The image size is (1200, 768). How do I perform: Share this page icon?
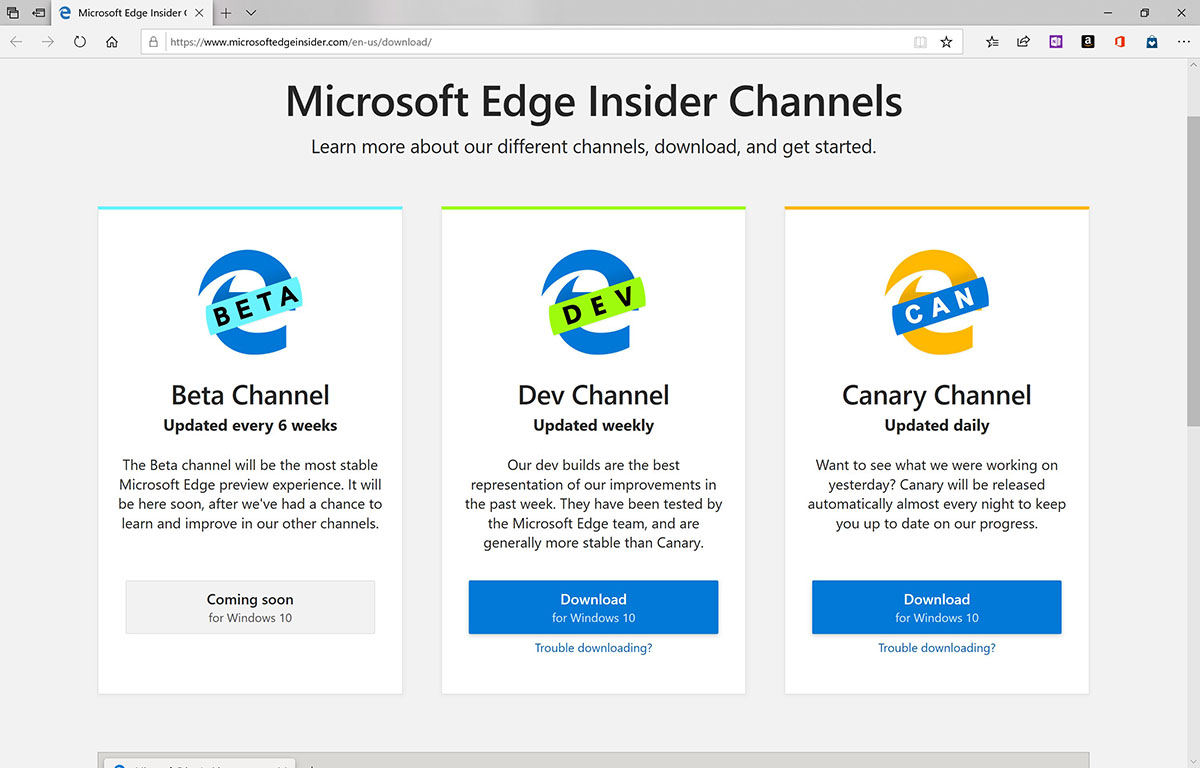(x=1023, y=42)
